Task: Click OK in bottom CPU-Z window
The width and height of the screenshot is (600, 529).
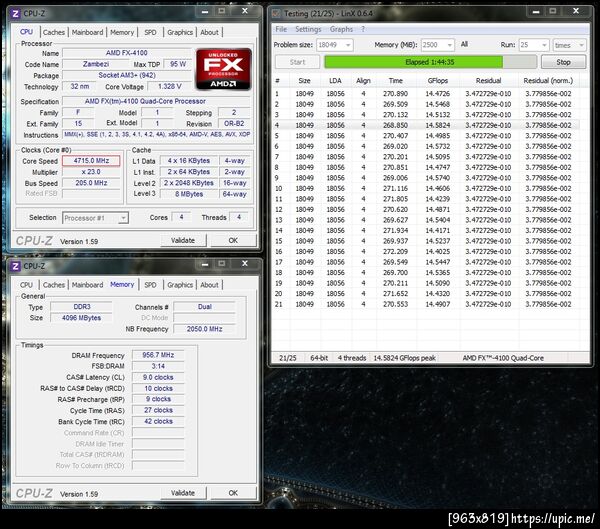Action: tap(233, 493)
